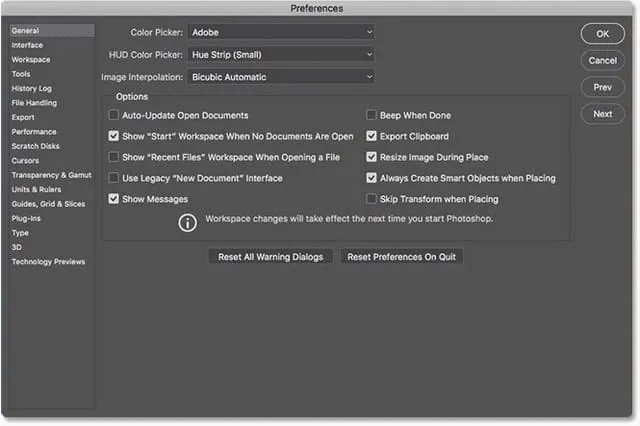Uncheck Show "Start" Workspace When No Documents Are Open
The image size is (640, 426).
(113, 136)
